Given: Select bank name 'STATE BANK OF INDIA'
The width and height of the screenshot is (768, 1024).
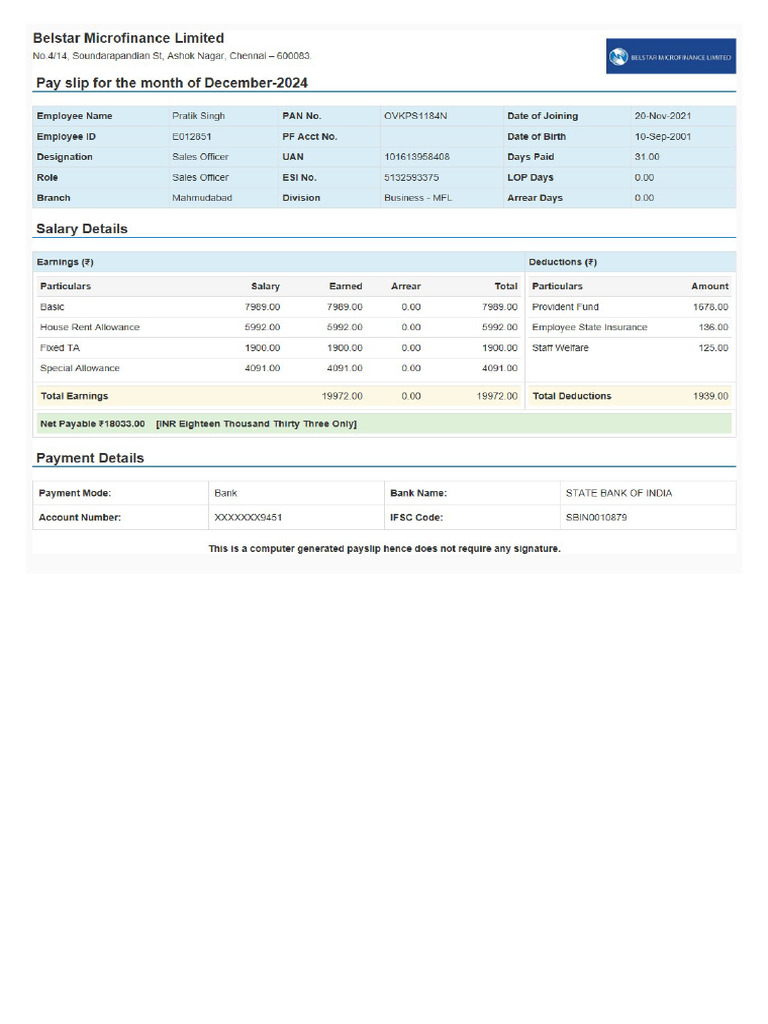Looking at the screenshot, I should (x=618, y=493).
